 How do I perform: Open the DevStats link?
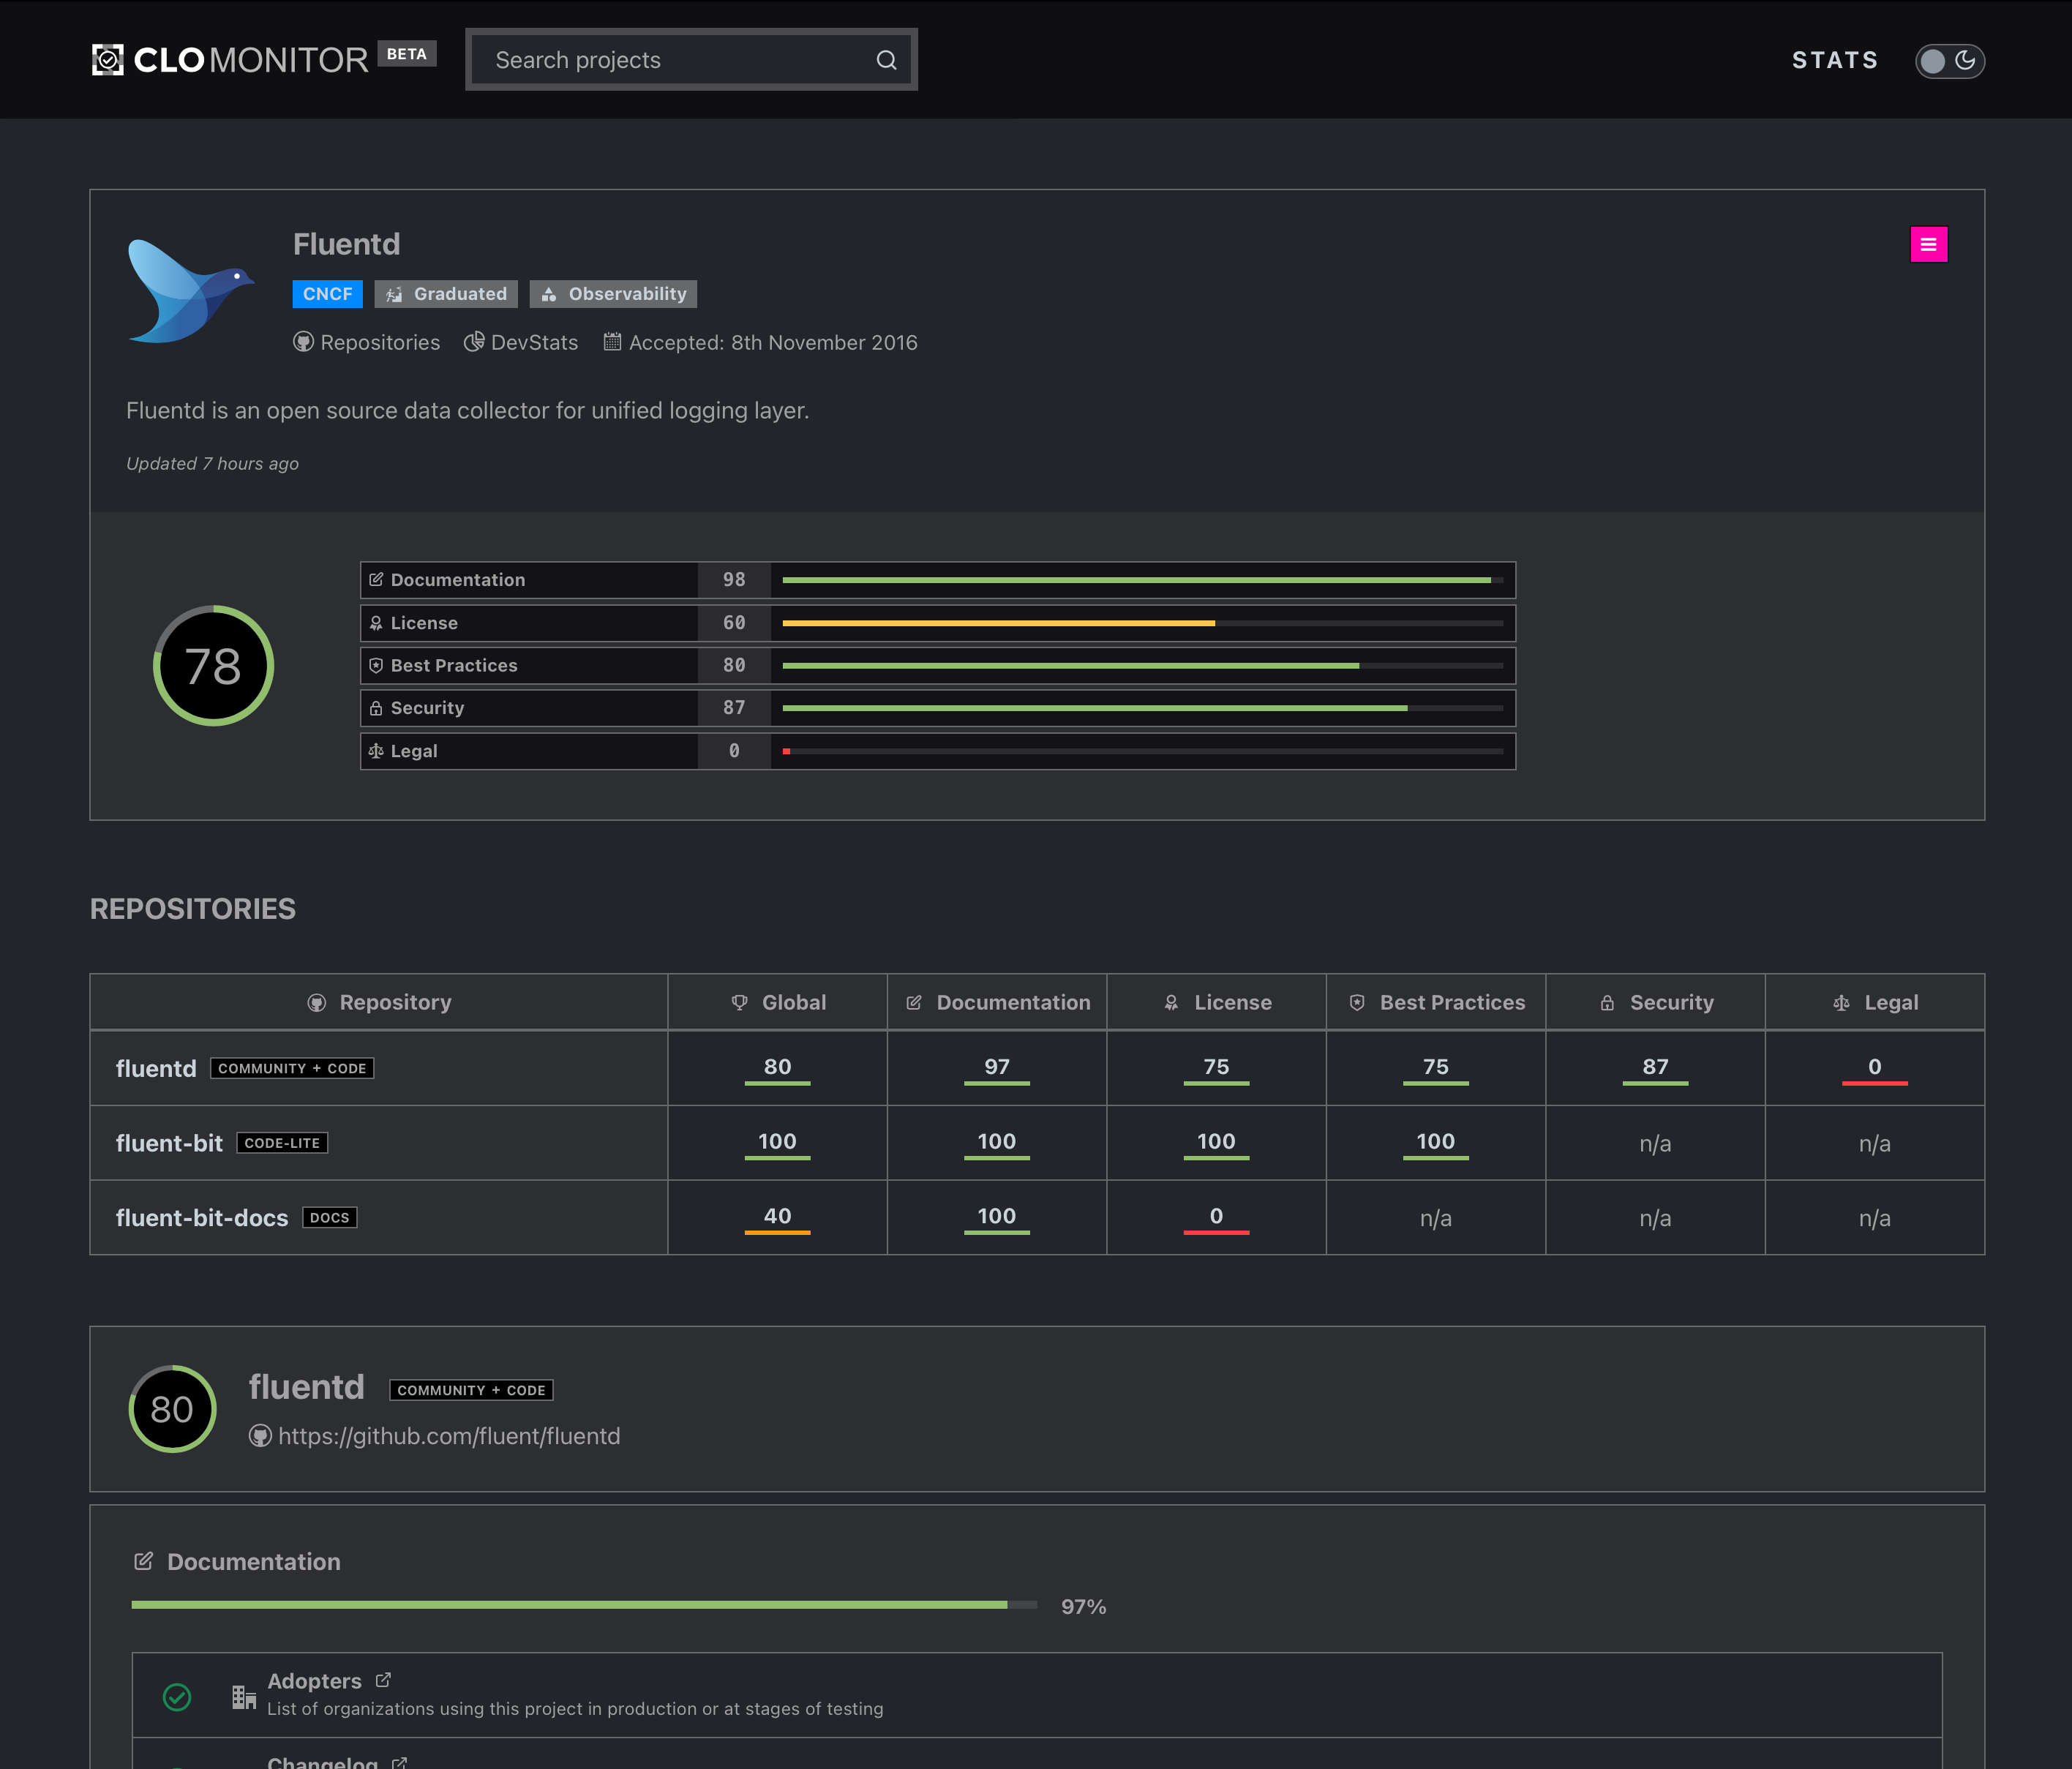pyautogui.click(x=521, y=342)
